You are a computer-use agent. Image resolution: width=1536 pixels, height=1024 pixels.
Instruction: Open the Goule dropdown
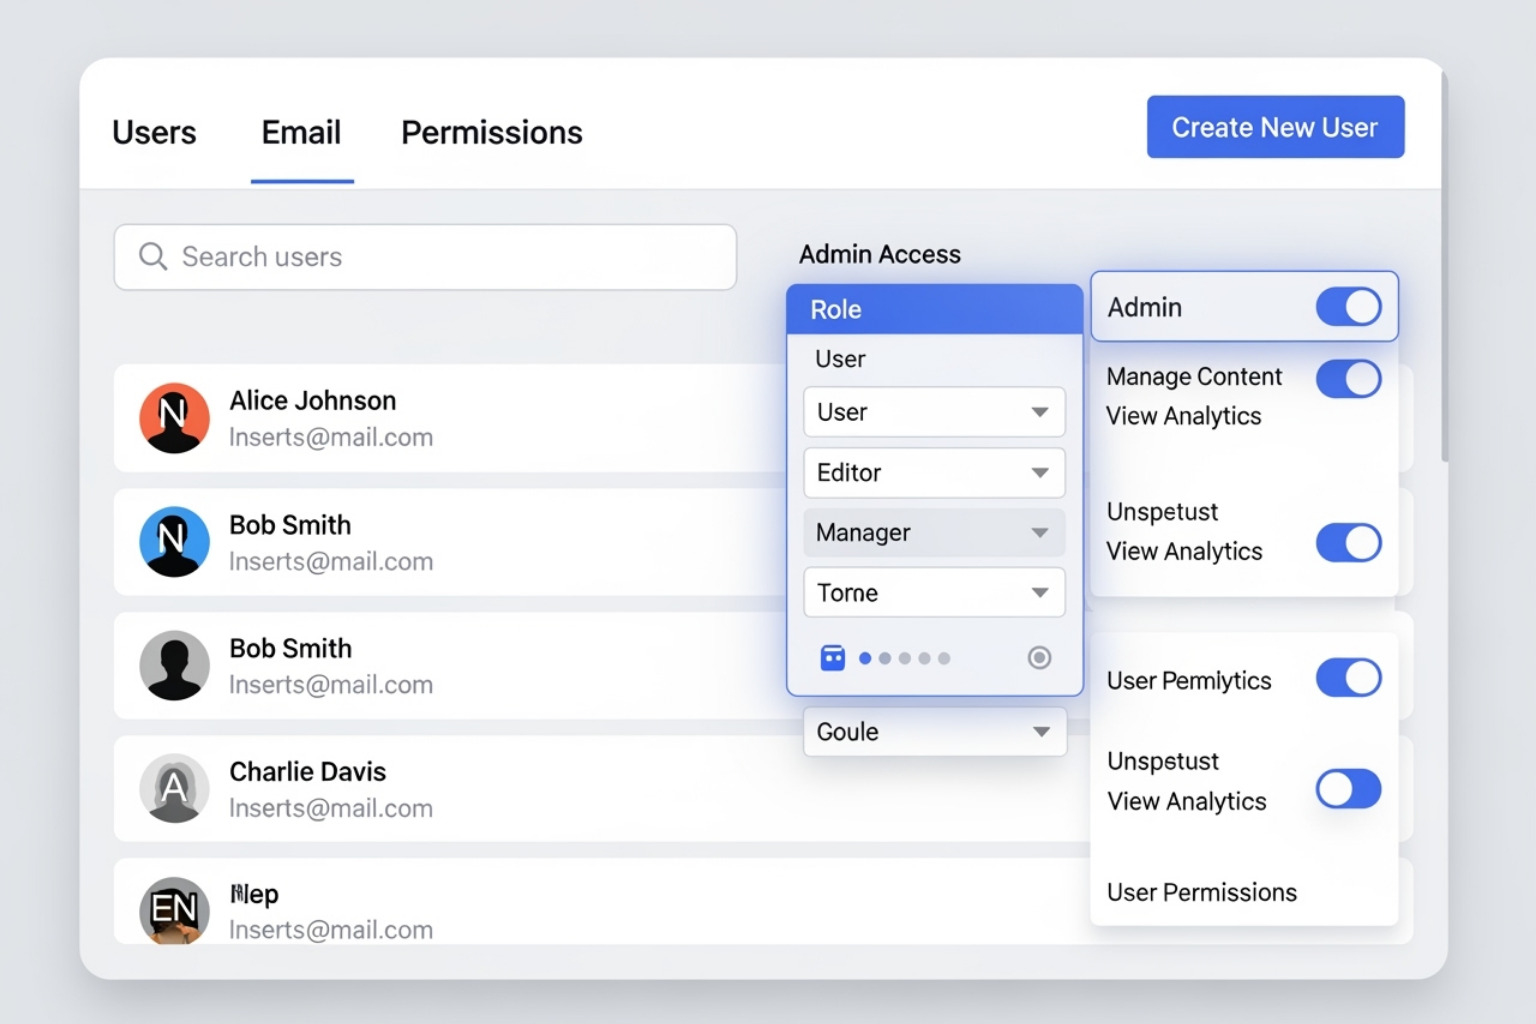pyautogui.click(x=933, y=731)
